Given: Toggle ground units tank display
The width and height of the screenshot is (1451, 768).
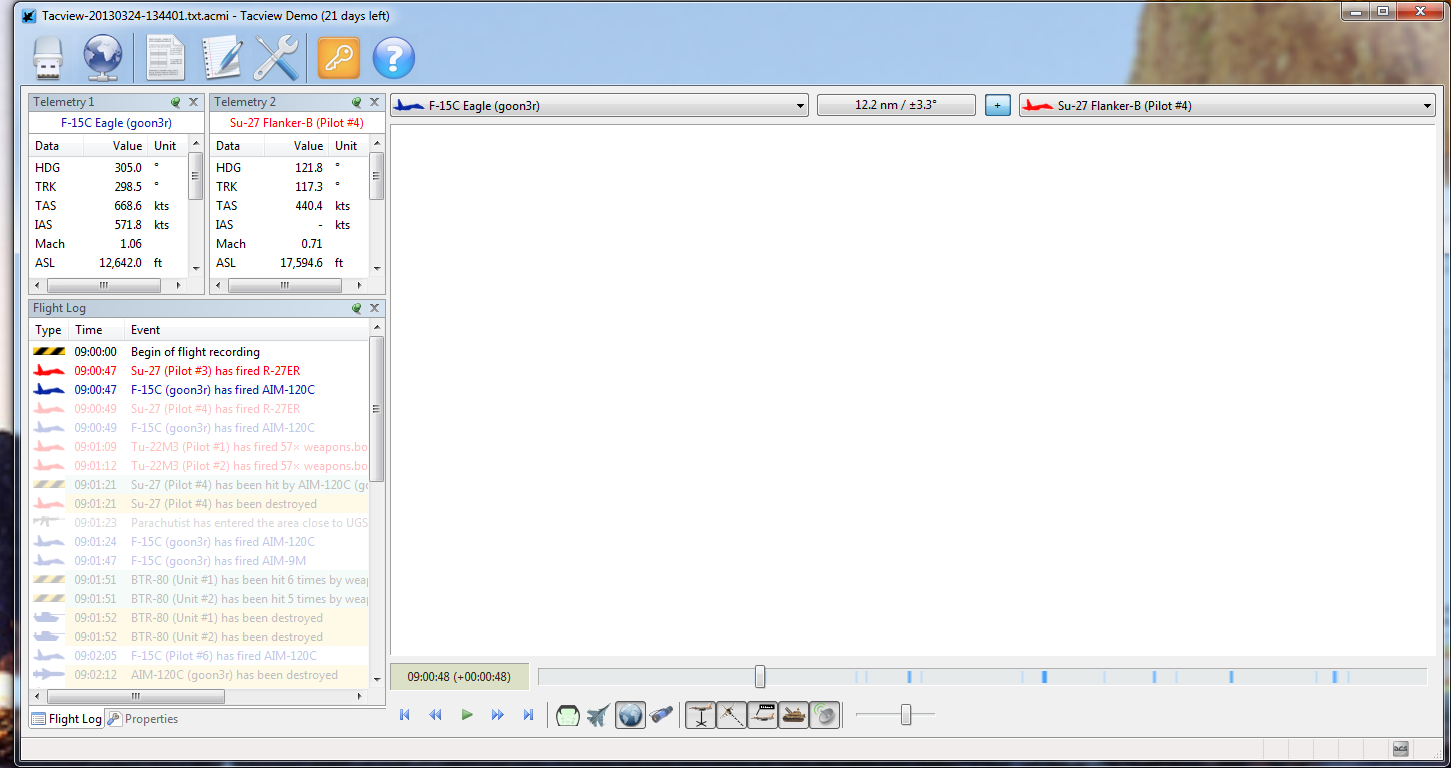Looking at the screenshot, I should point(793,715).
